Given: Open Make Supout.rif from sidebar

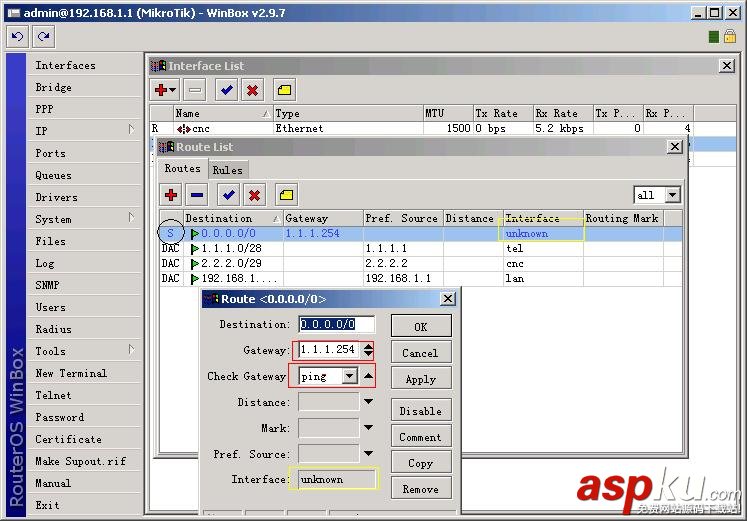Looking at the screenshot, I should pos(84,461).
